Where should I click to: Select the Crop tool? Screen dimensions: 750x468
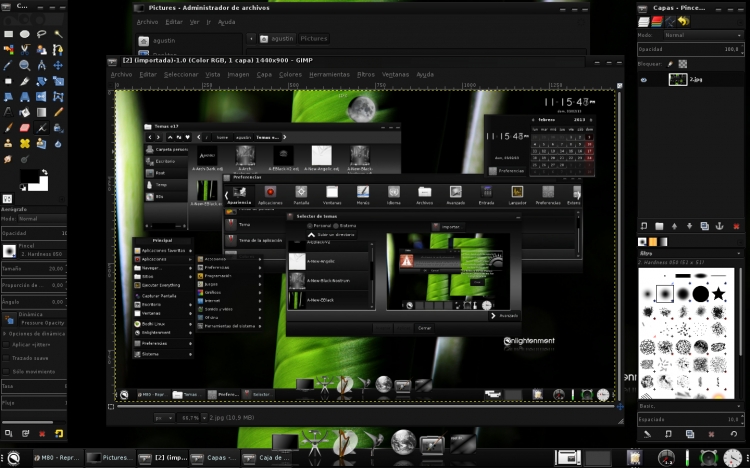coord(25,81)
